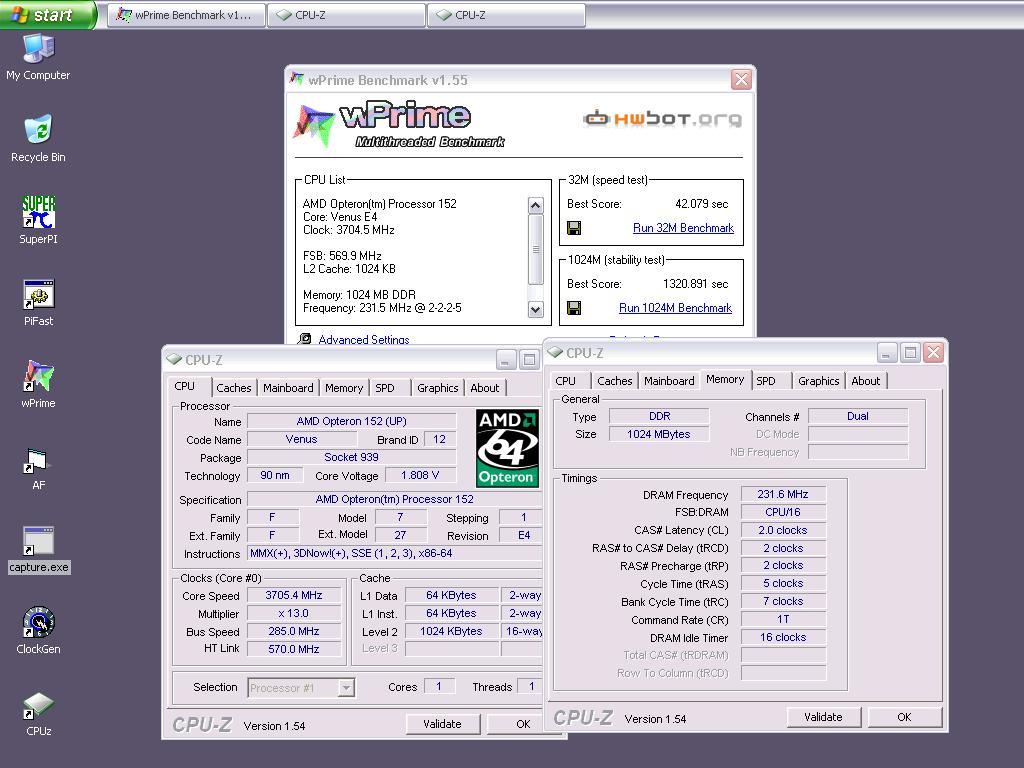Switch to Caches tab in right CPU-Z window
The height and width of the screenshot is (768, 1024).
coord(615,381)
